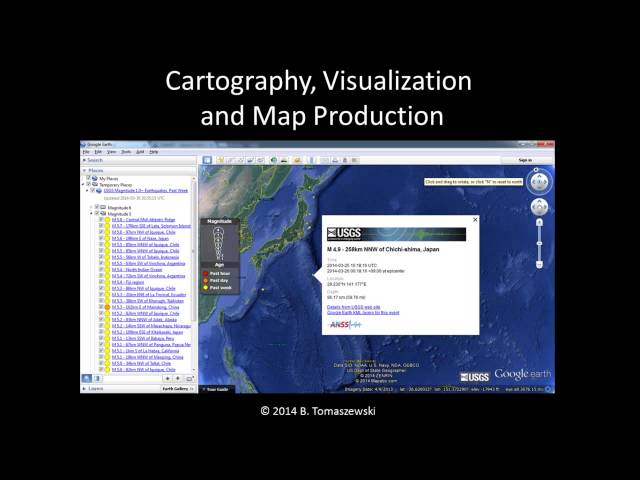The width and height of the screenshot is (640, 480).
Task: Open the Add menu
Action: pos(140,151)
